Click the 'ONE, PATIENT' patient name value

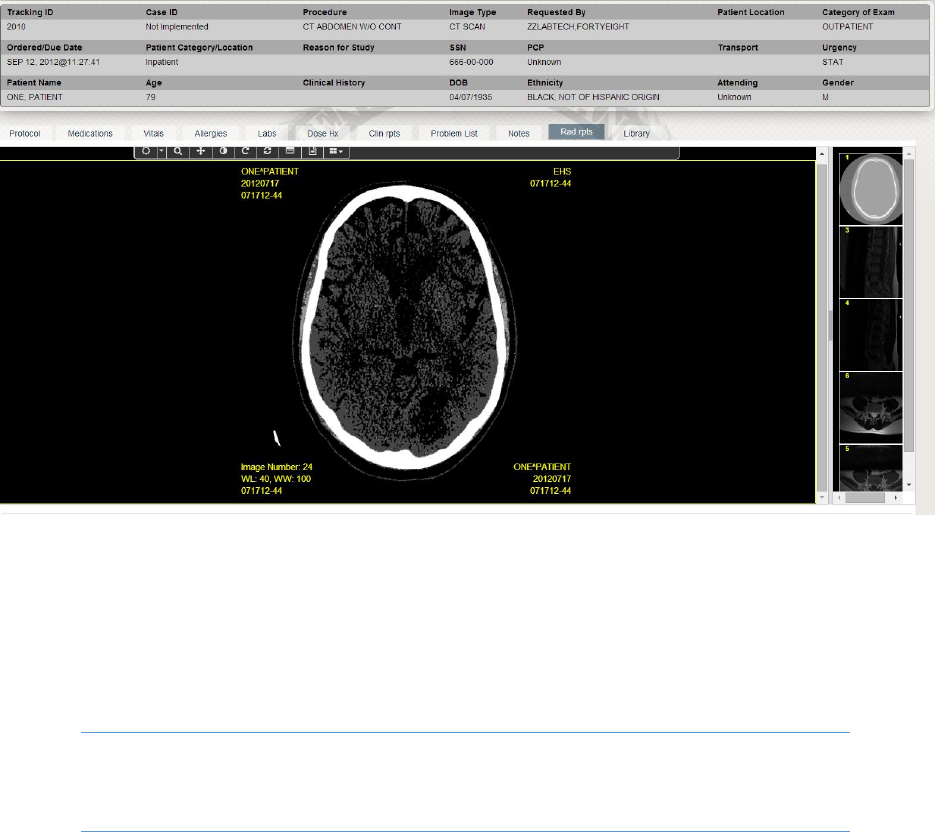[x=35, y=97]
